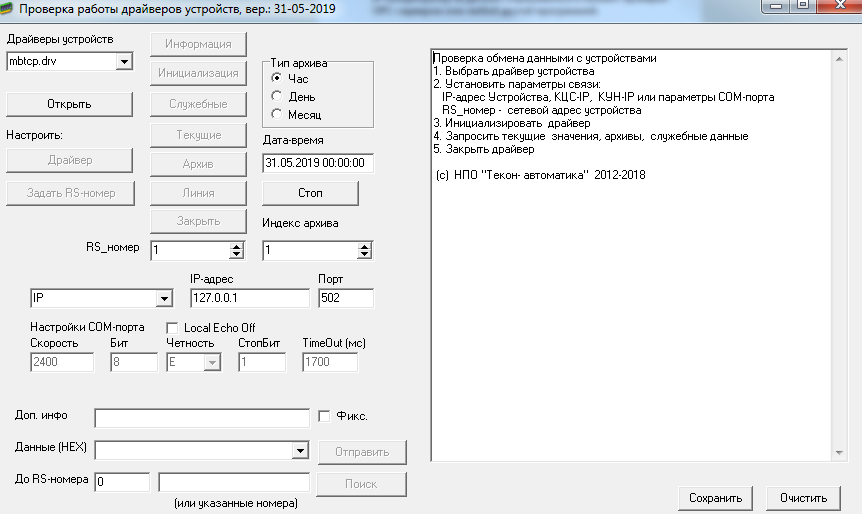The image size is (862, 514).
Task: Clear the log with Очистить button
Action: click(x=804, y=498)
